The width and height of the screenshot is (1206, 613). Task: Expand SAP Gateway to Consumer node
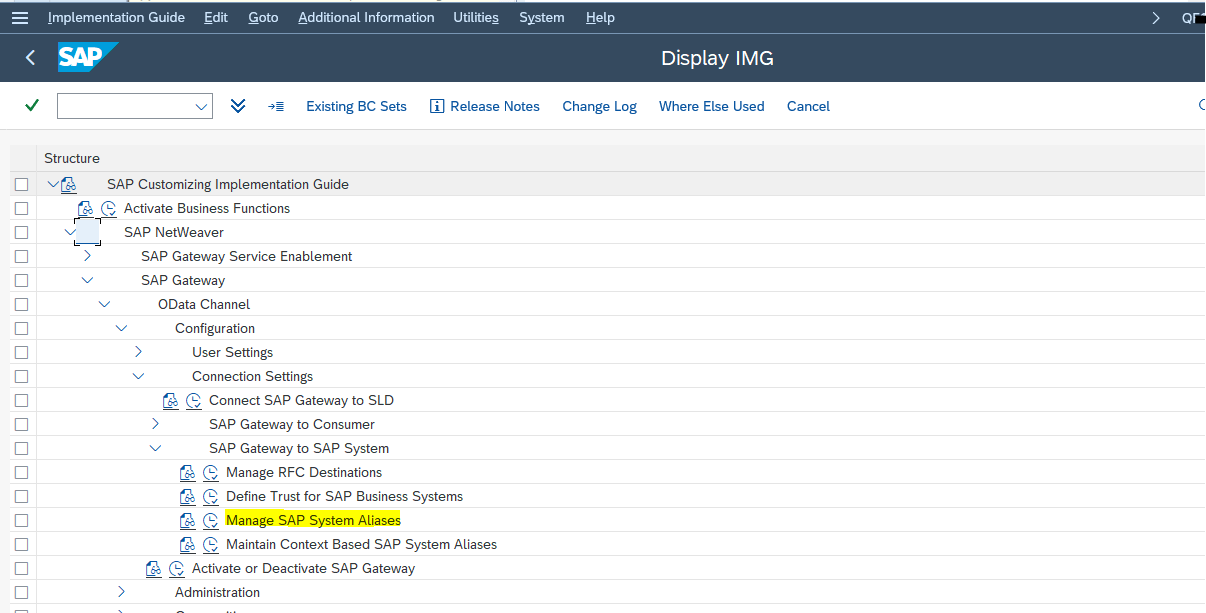155,424
